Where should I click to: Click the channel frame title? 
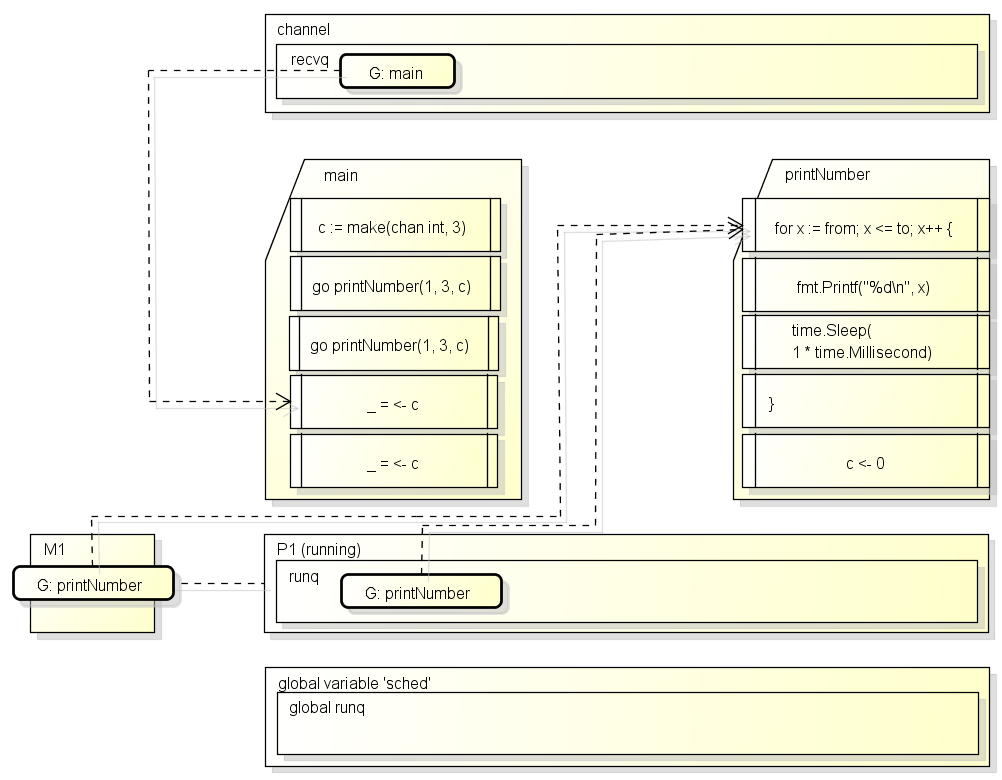click(304, 29)
